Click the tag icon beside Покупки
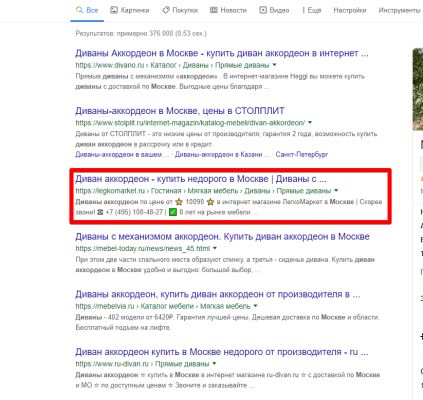423x400 pixels. click(x=166, y=10)
